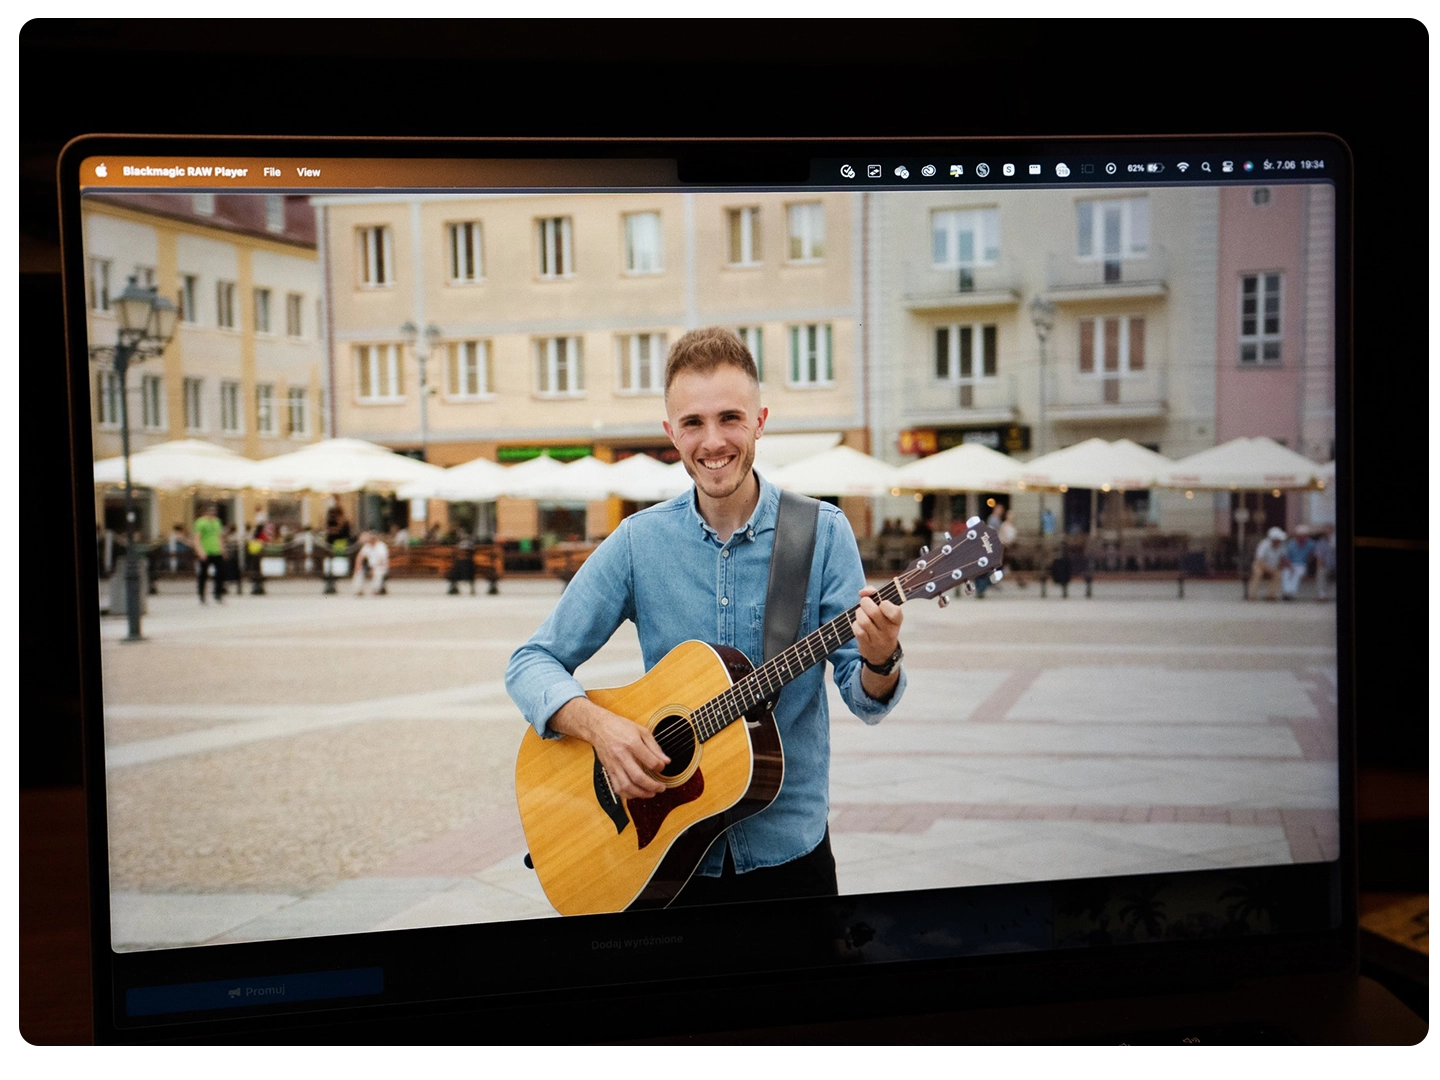Screen dimensions: 1440x1080
Task: Open the View menu
Action: pyautogui.click(x=308, y=172)
